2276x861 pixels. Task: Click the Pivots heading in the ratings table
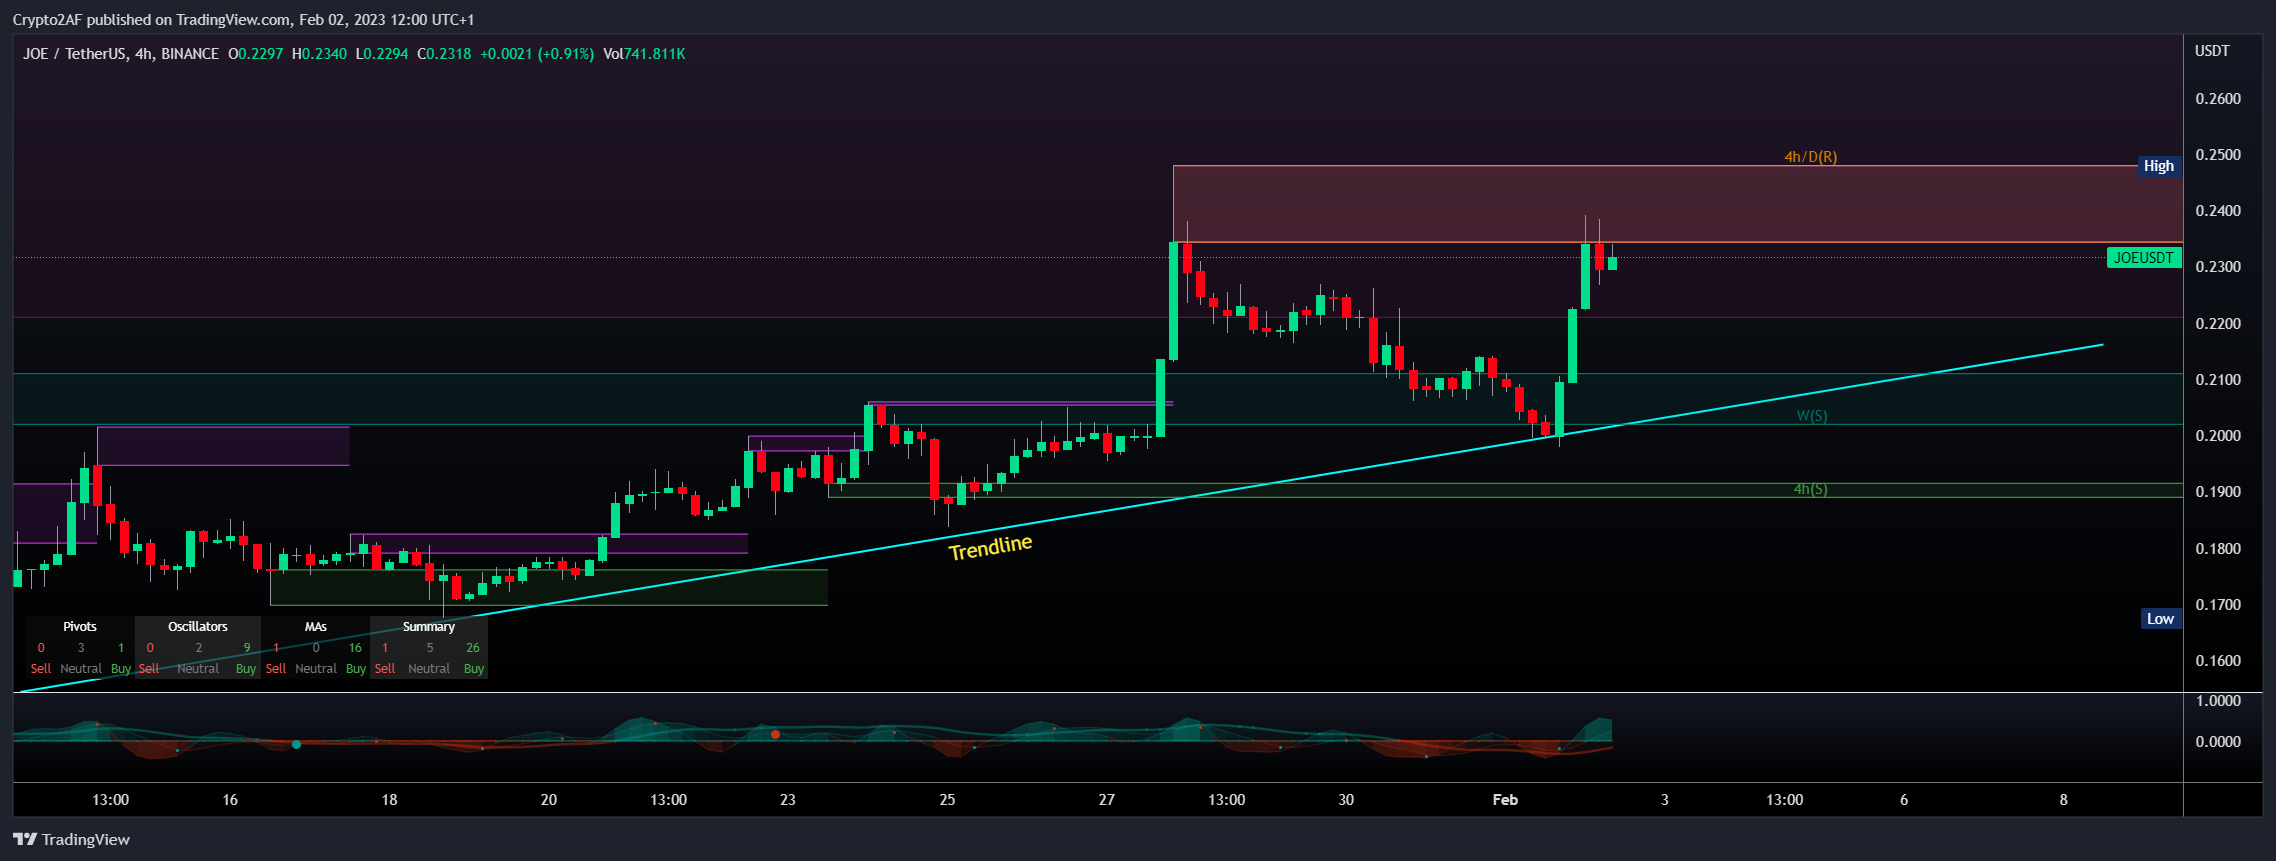[x=80, y=627]
